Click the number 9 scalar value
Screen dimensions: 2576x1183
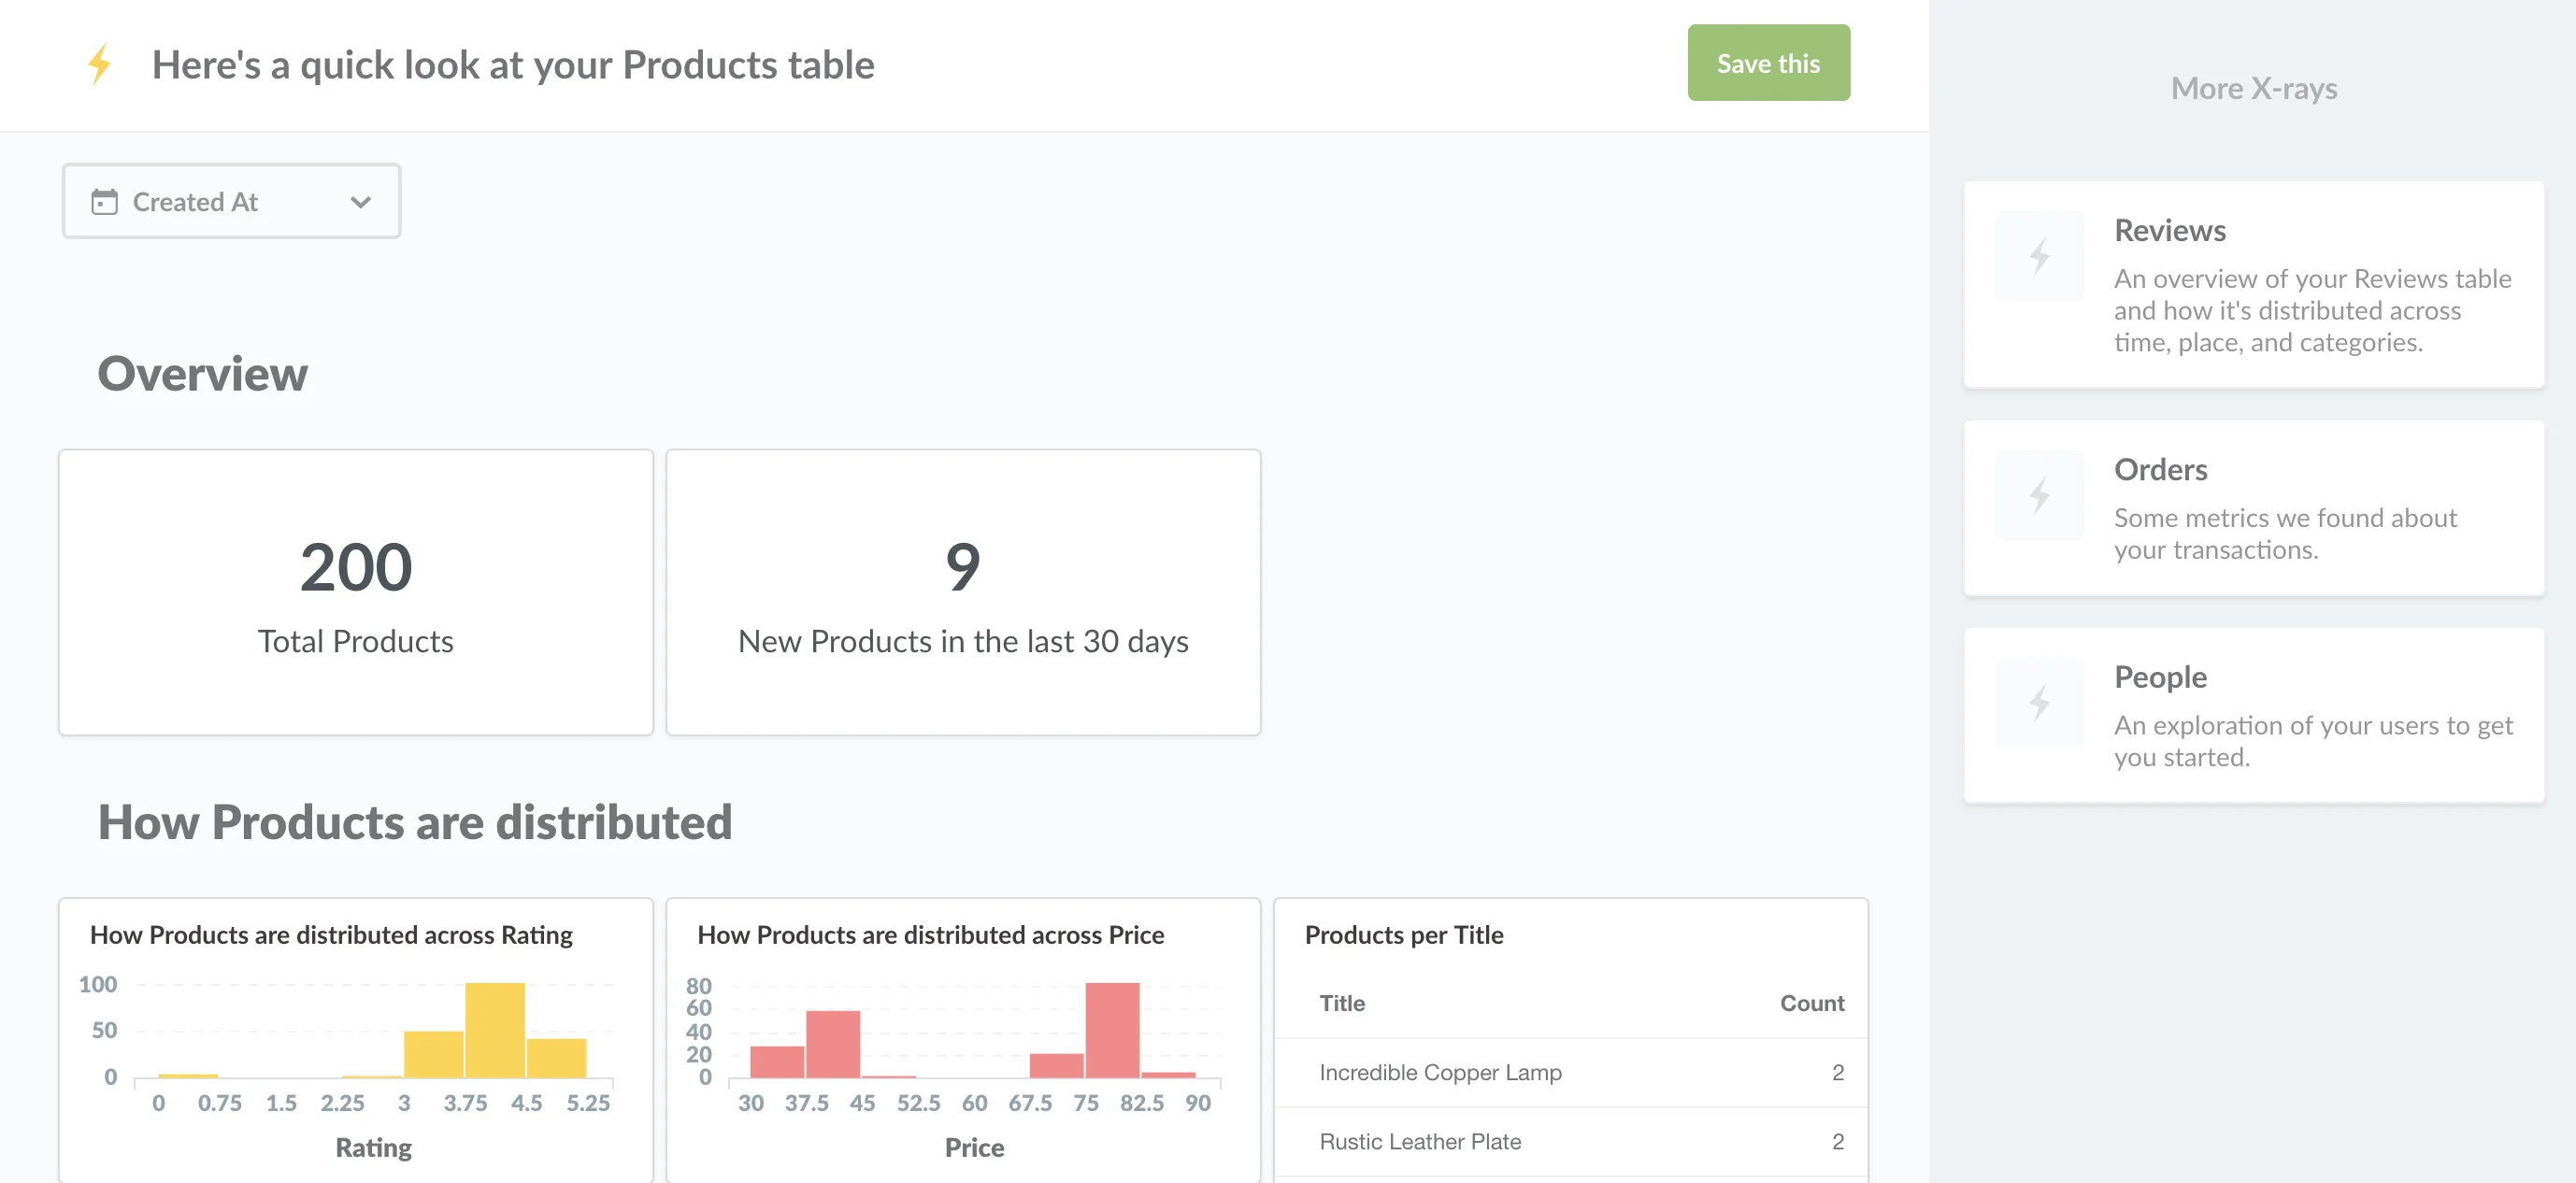[963, 567]
